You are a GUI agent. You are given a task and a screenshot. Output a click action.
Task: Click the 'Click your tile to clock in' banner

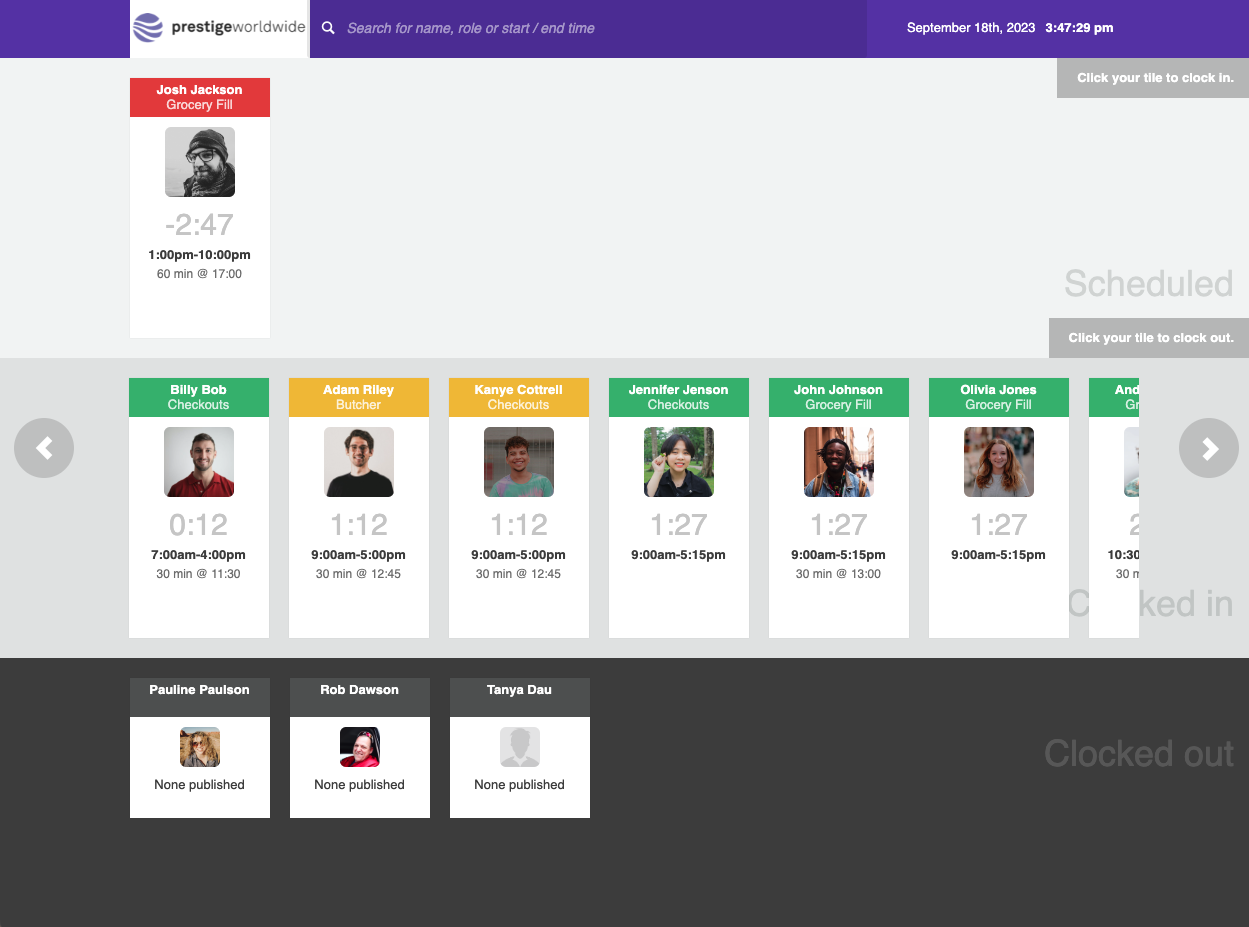point(1153,78)
